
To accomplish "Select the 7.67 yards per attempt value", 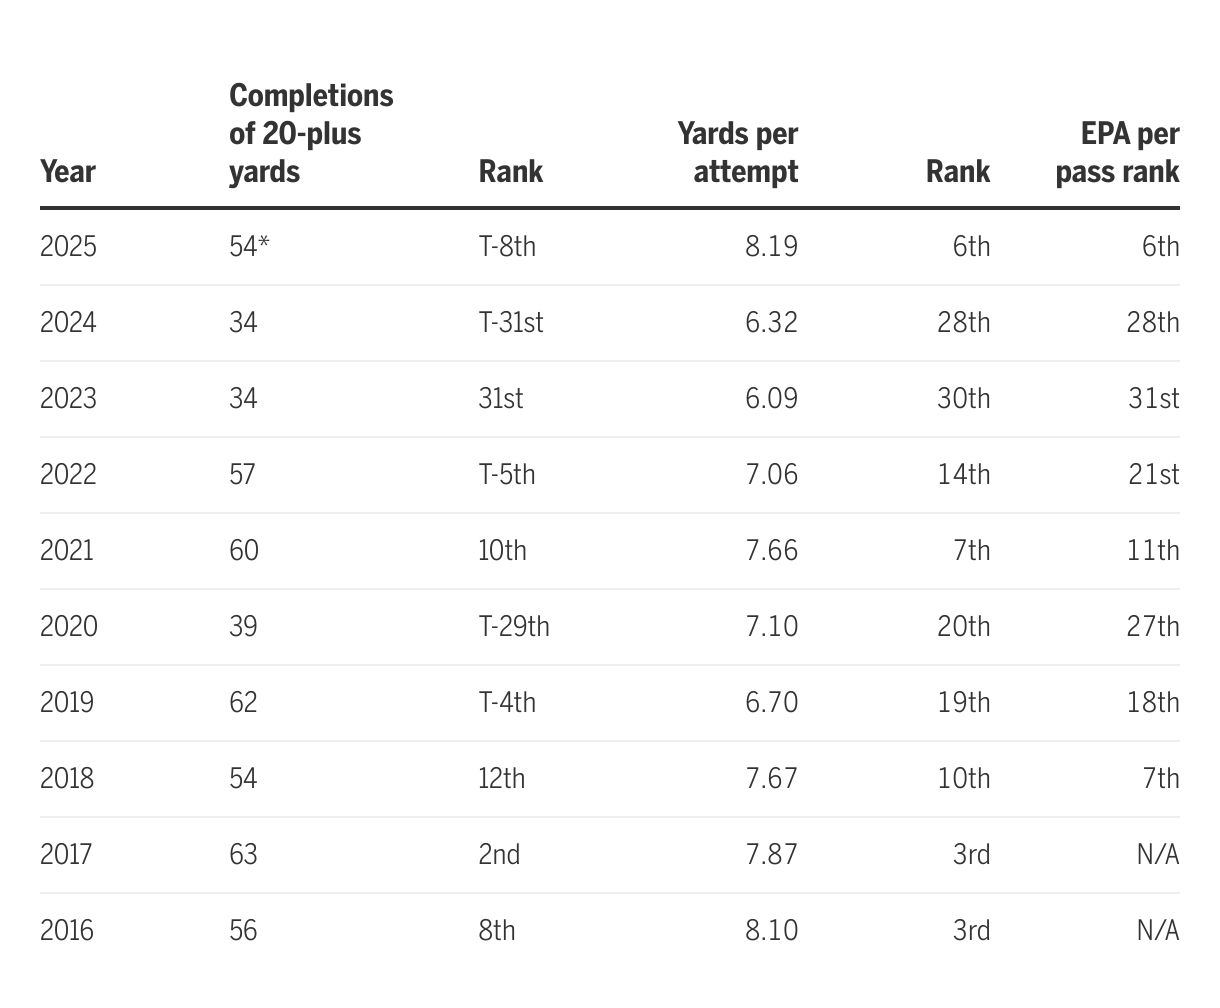I will pos(771,778).
